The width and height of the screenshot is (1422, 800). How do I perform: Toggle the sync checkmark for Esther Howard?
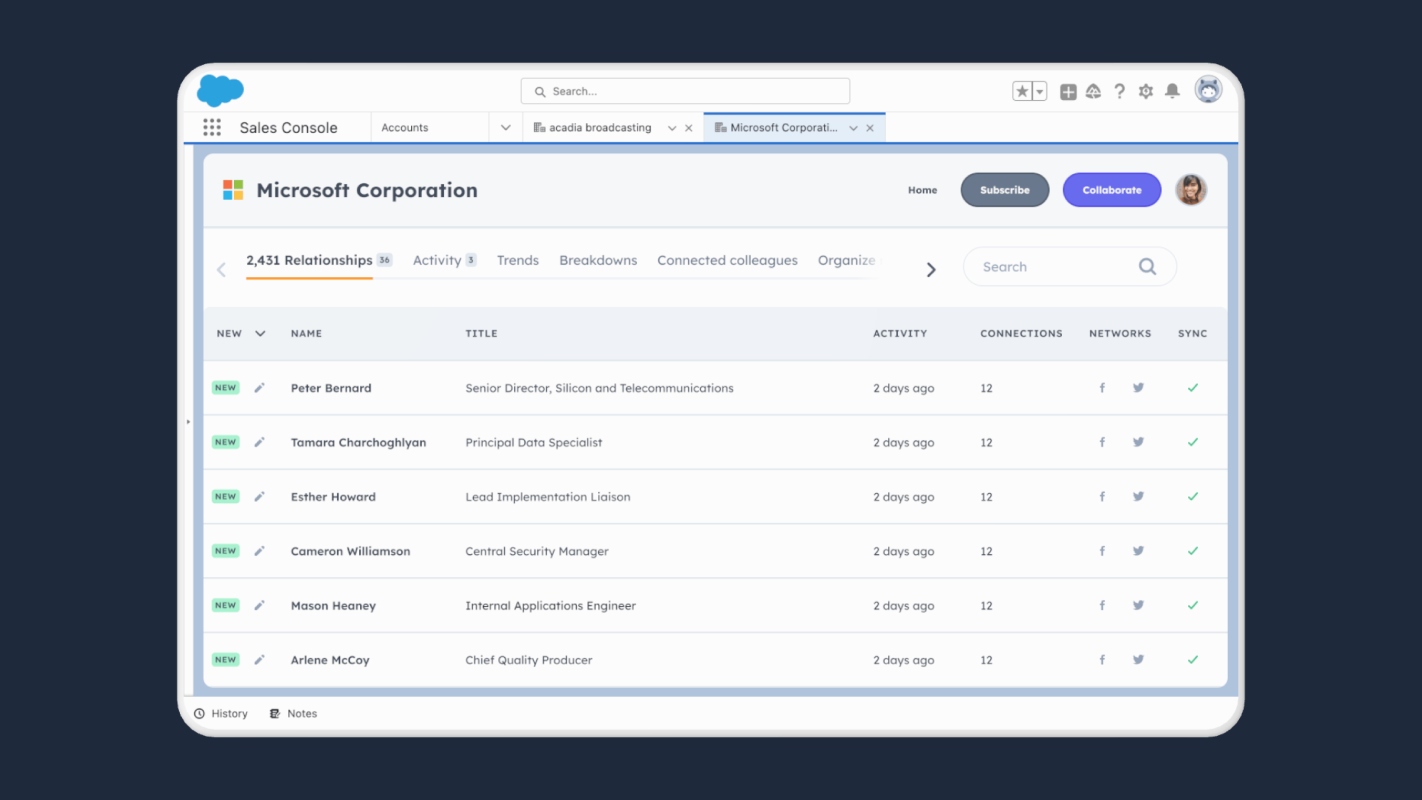coord(1192,497)
